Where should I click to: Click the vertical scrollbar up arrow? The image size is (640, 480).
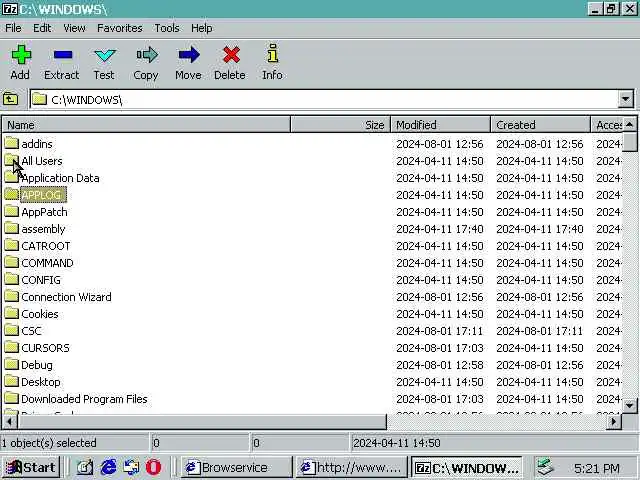(x=629, y=124)
